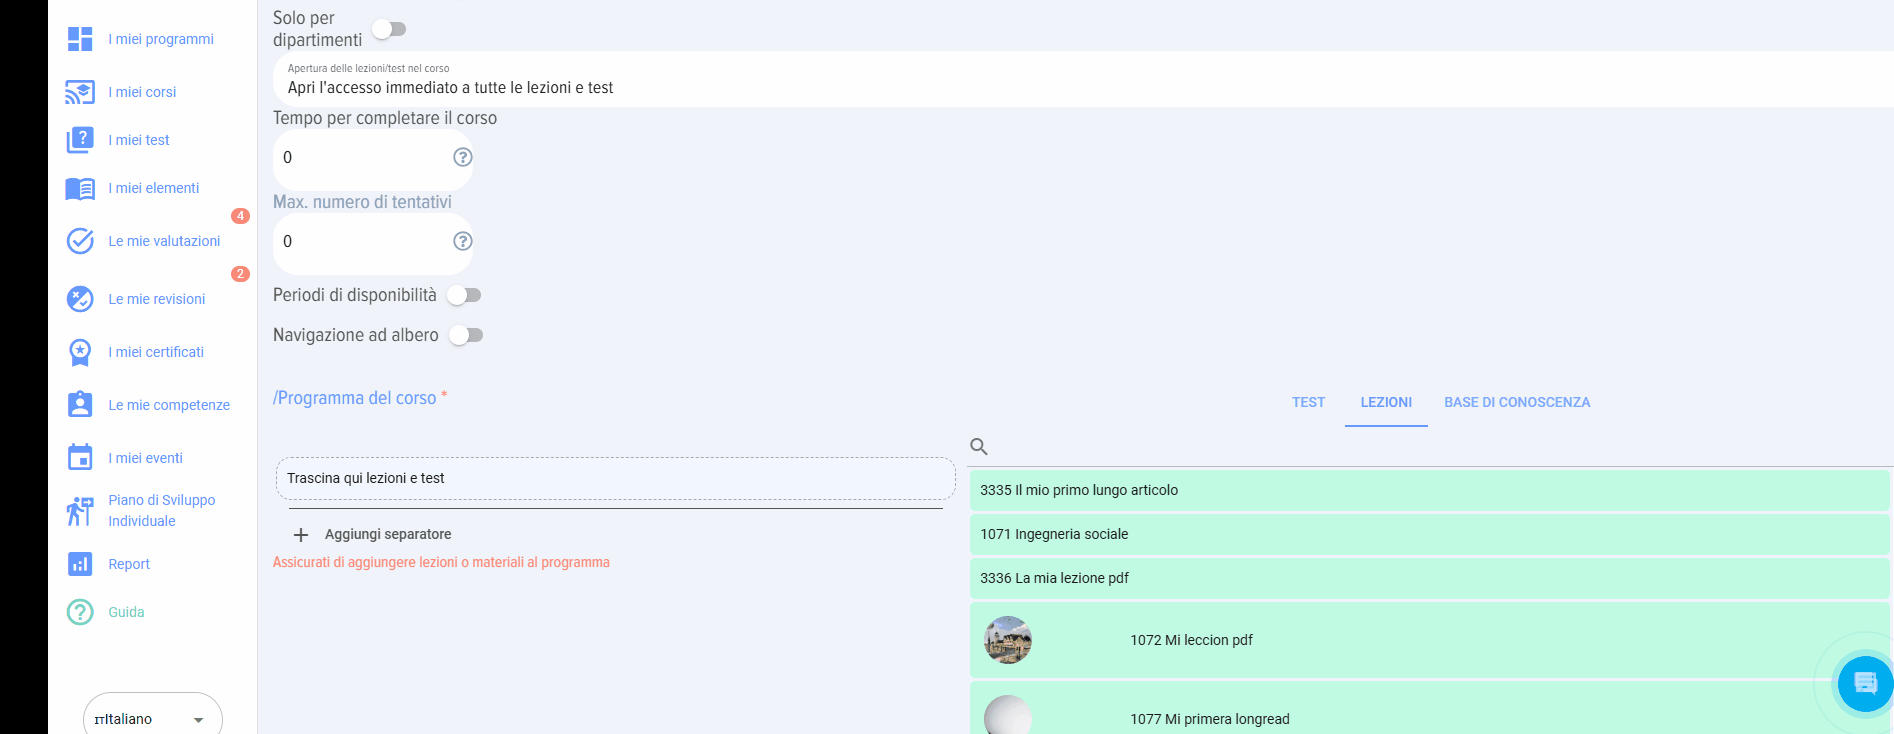Open the 'I miei eventi' calendar icon
Screen dimensions: 1894x734
(x=80, y=458)
